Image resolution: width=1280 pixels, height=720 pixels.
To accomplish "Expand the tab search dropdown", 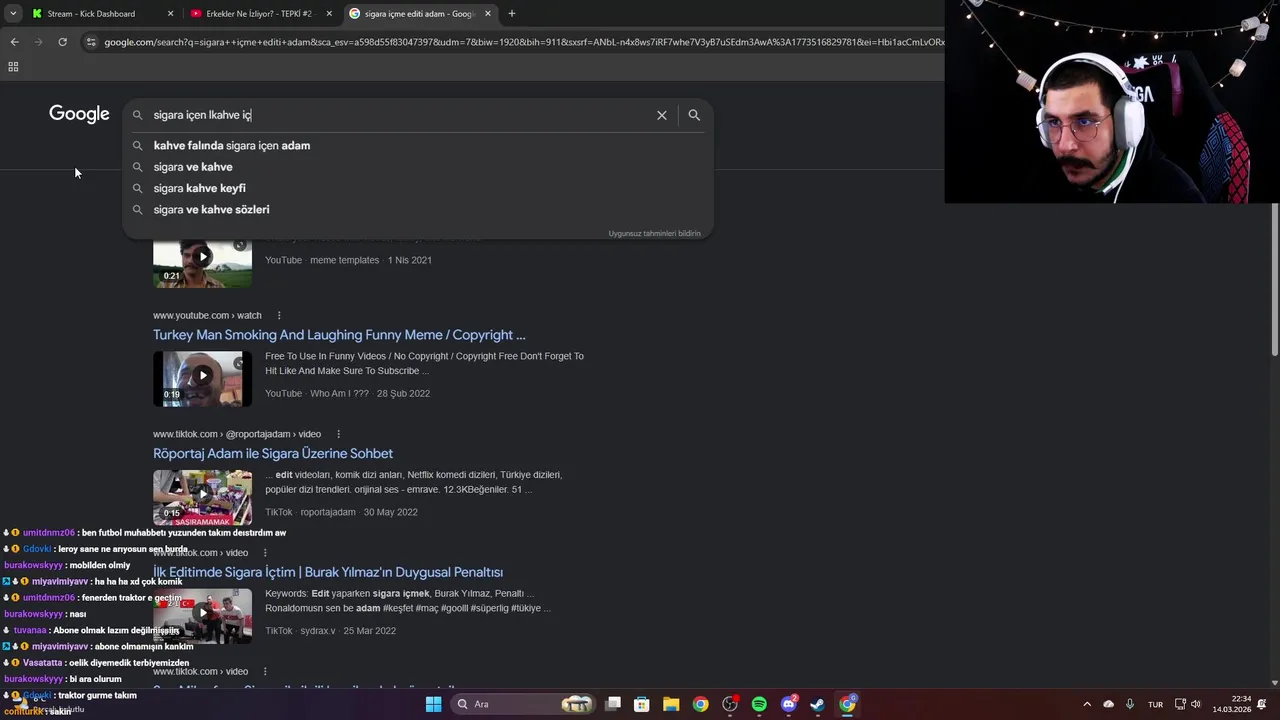I will coord(12,14).
